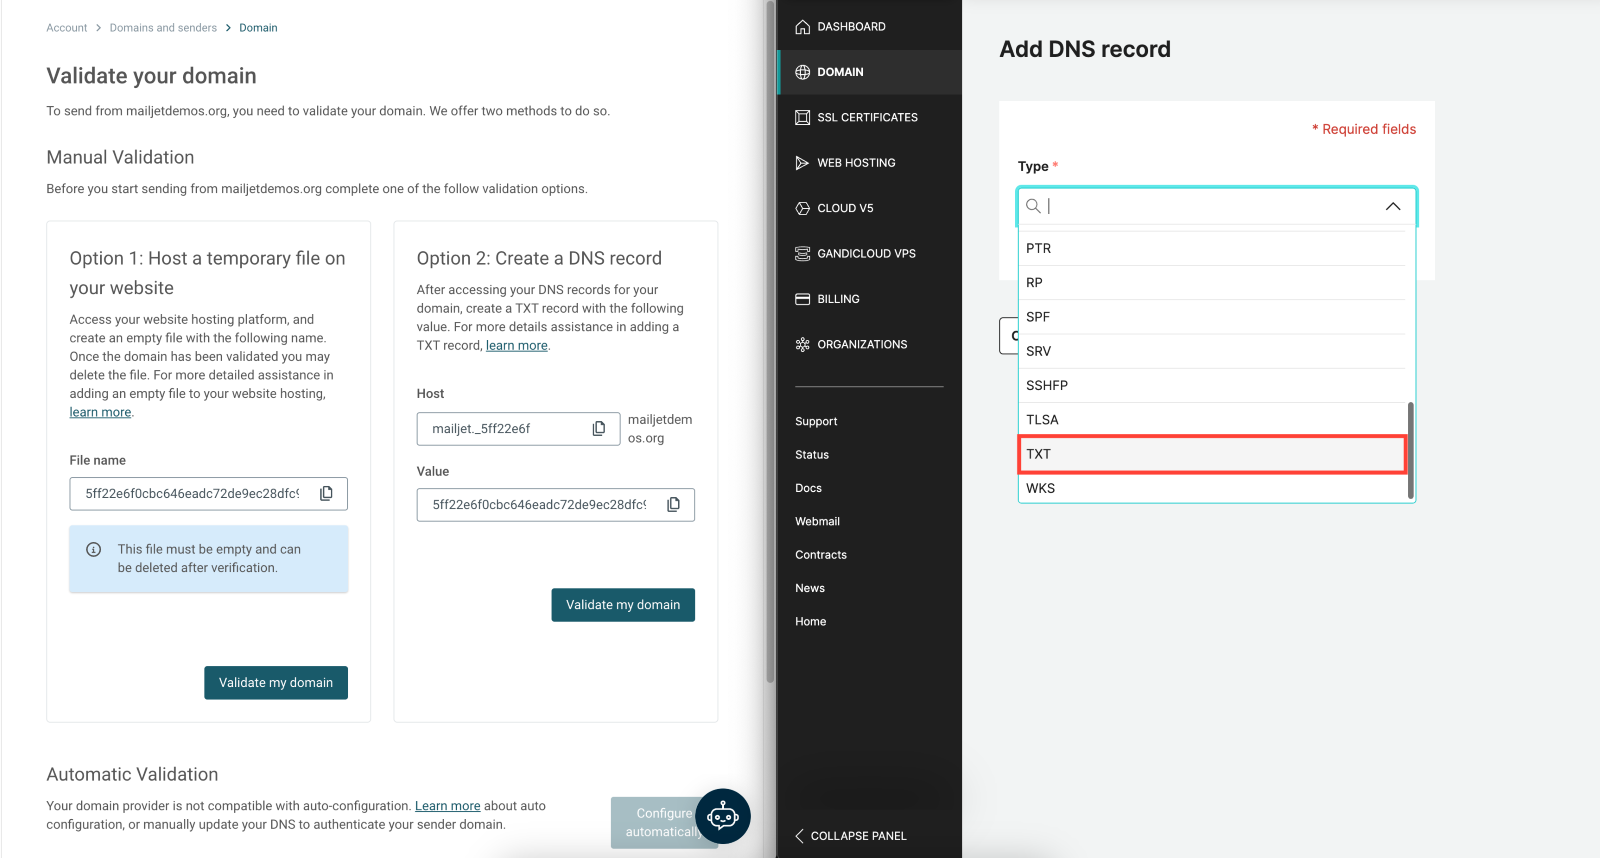This screenshot has width=1600, height=858.
Task: Open the chatbot assistant icon
Action: point(723,816)
